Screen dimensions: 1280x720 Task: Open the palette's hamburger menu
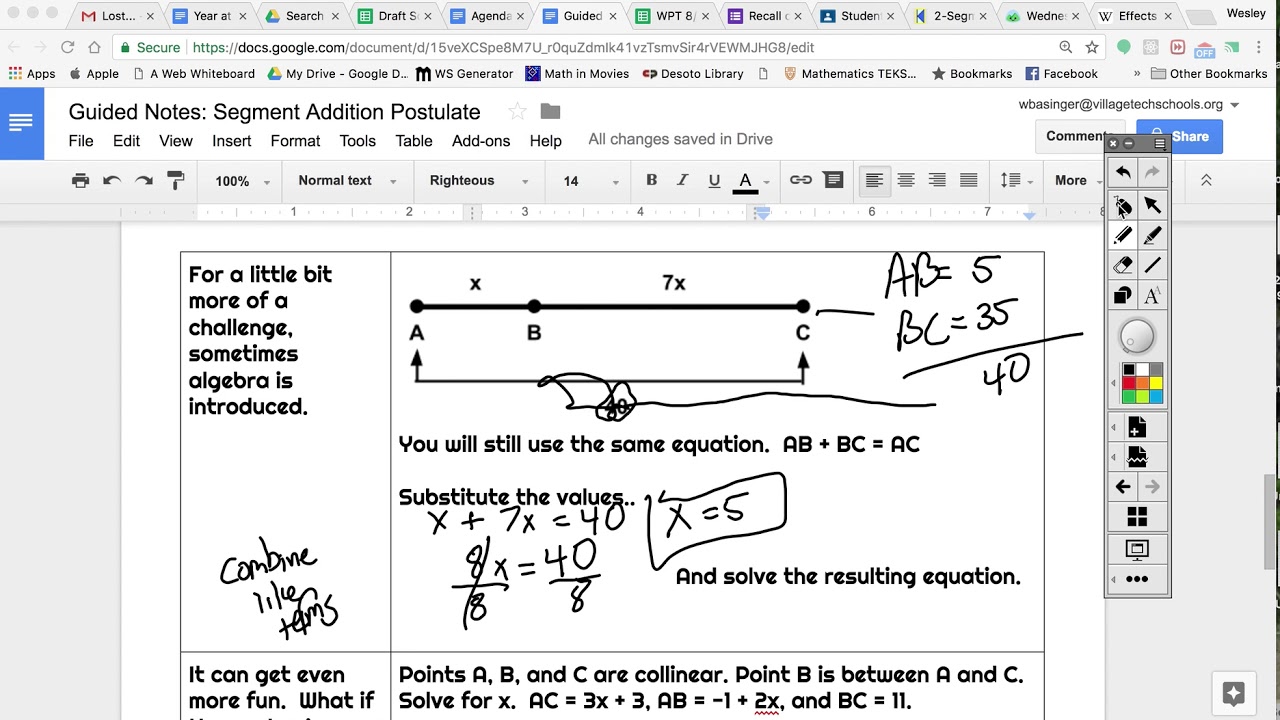pyautogui.click(x=1160, y=143)
